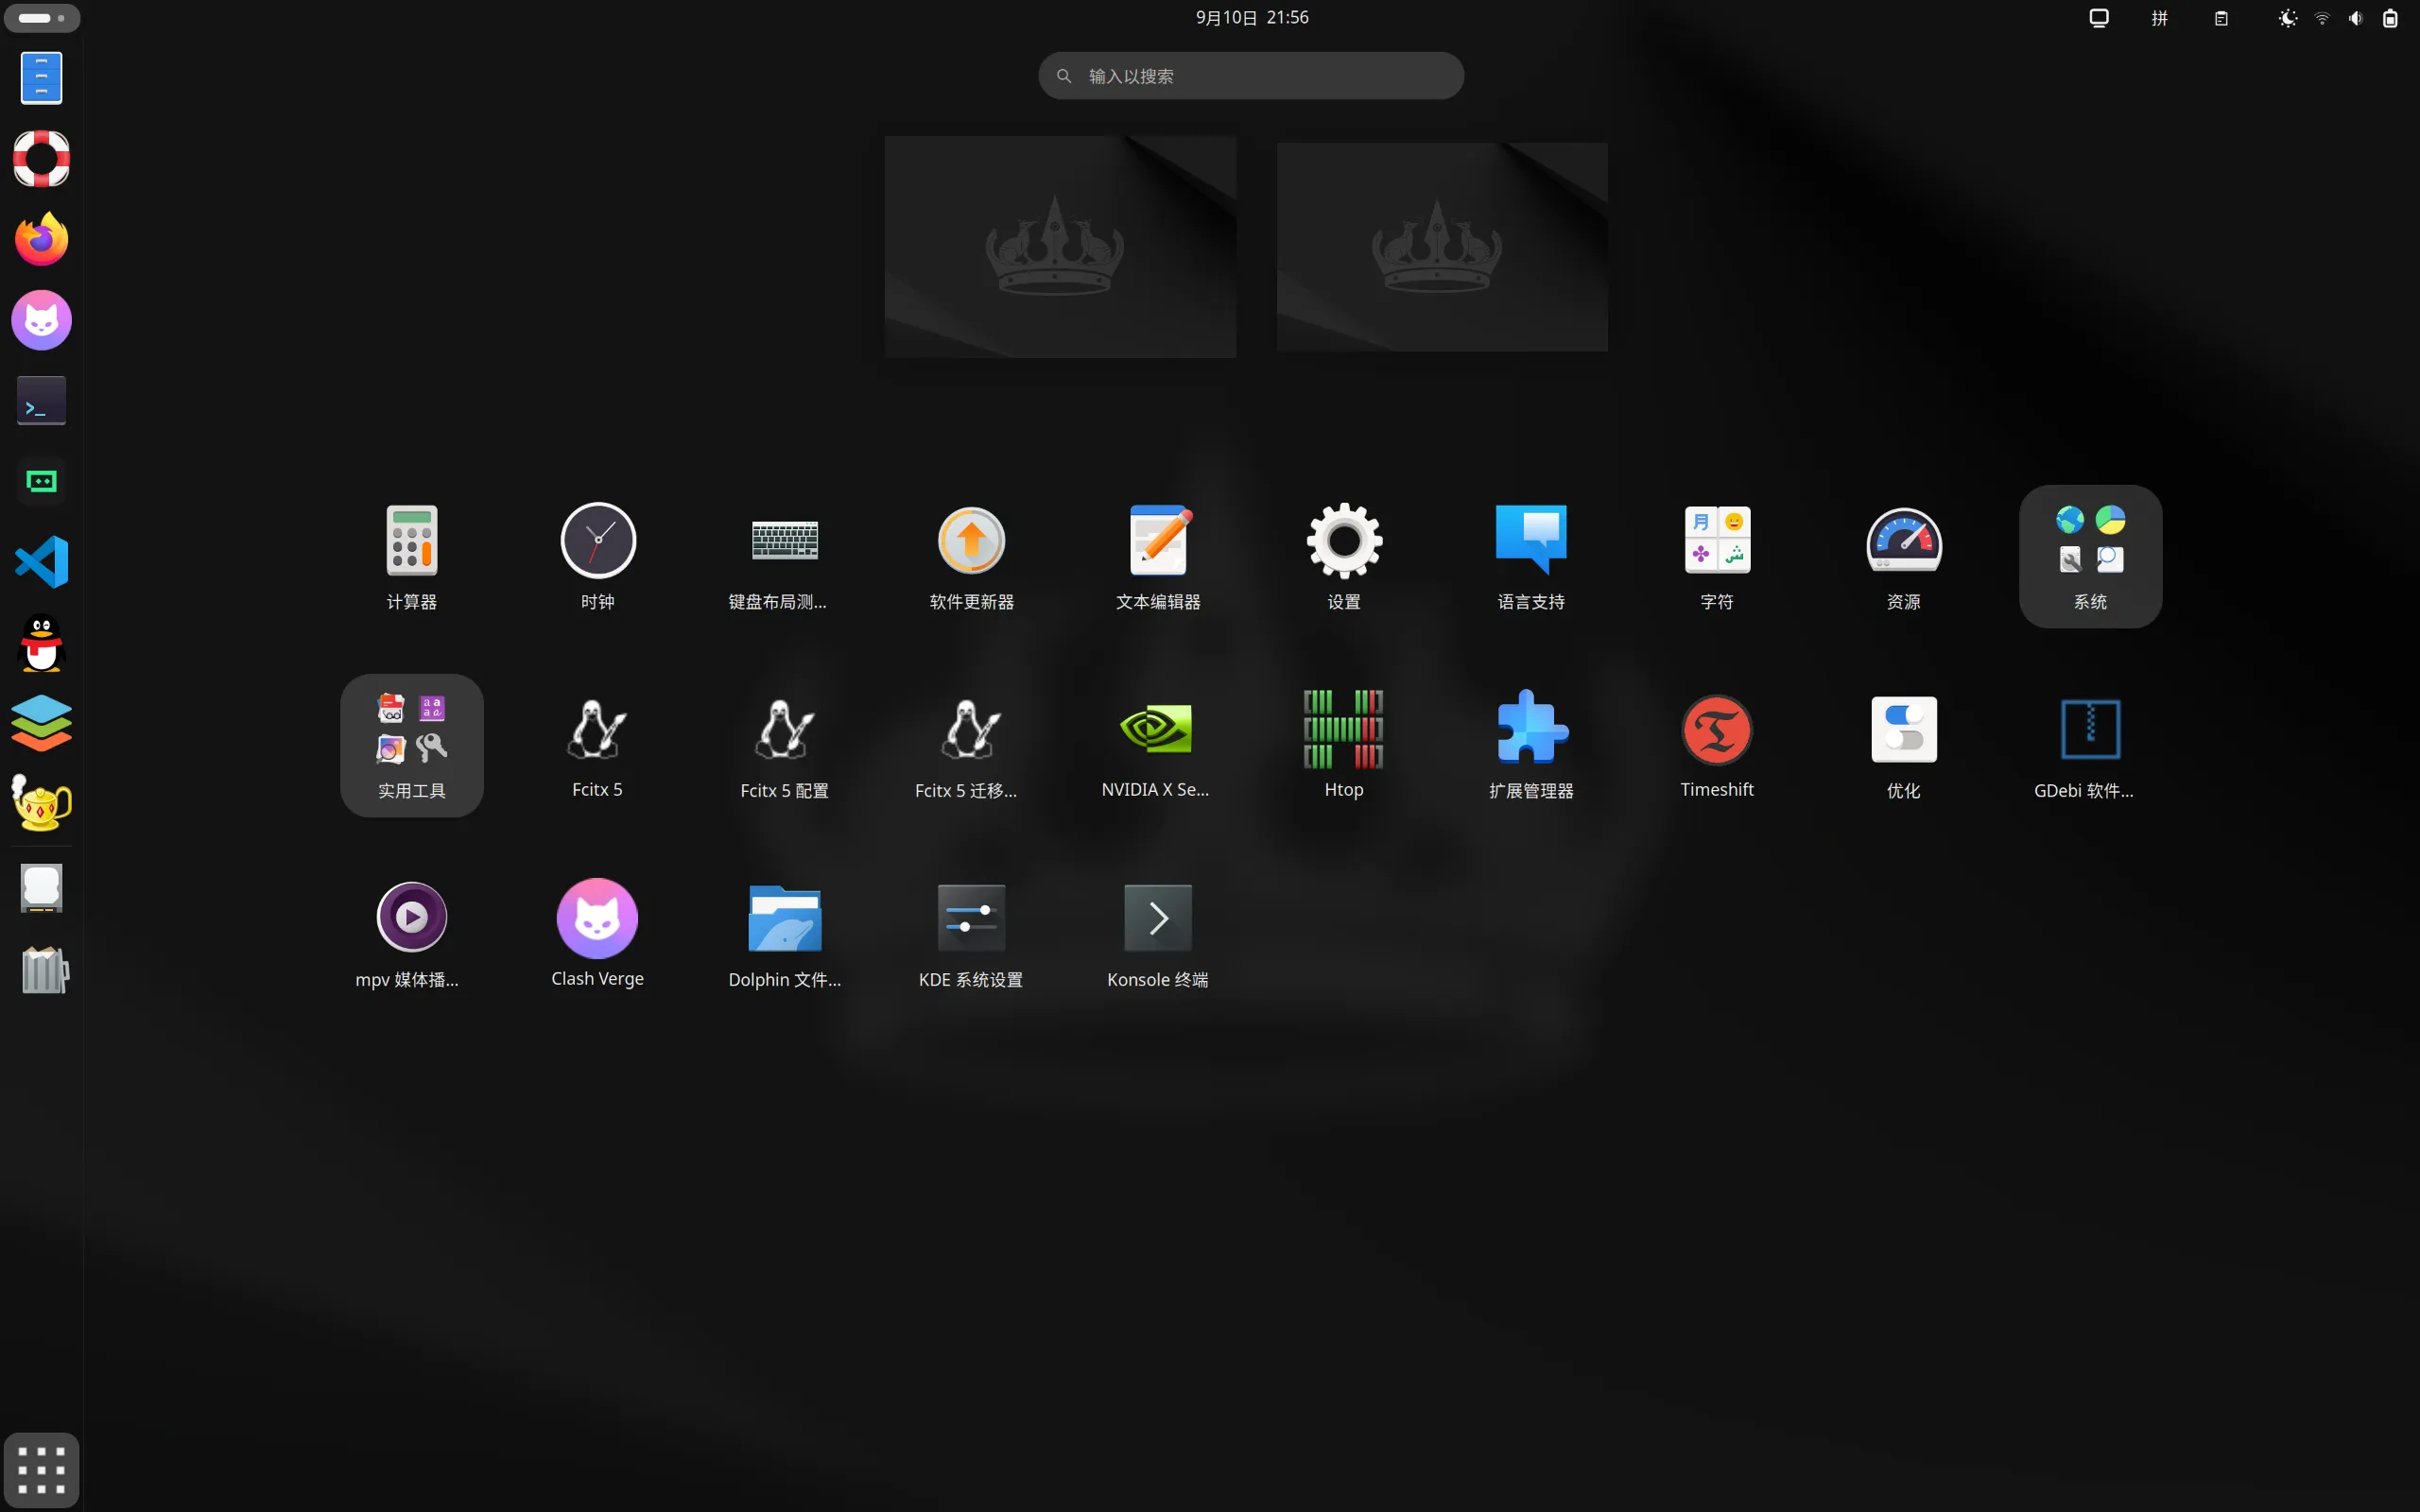Open the 优化 tweaks app
The width and height of the screenshot is (2420, 1512).
[1904, 745]
